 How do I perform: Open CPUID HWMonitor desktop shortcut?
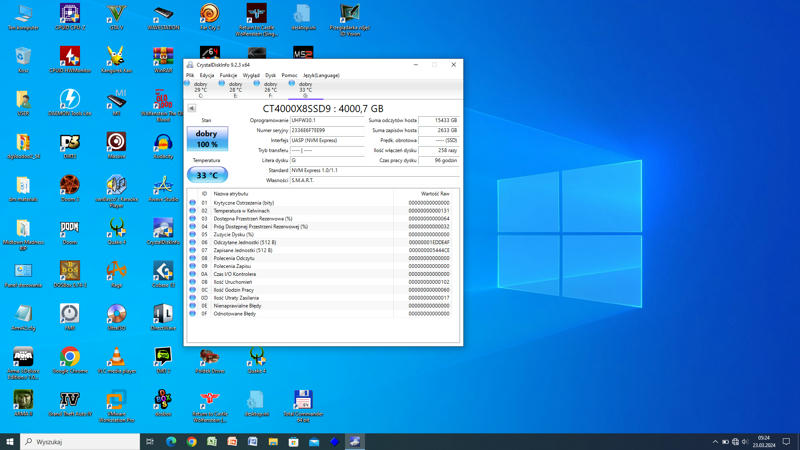click(70, 60)
